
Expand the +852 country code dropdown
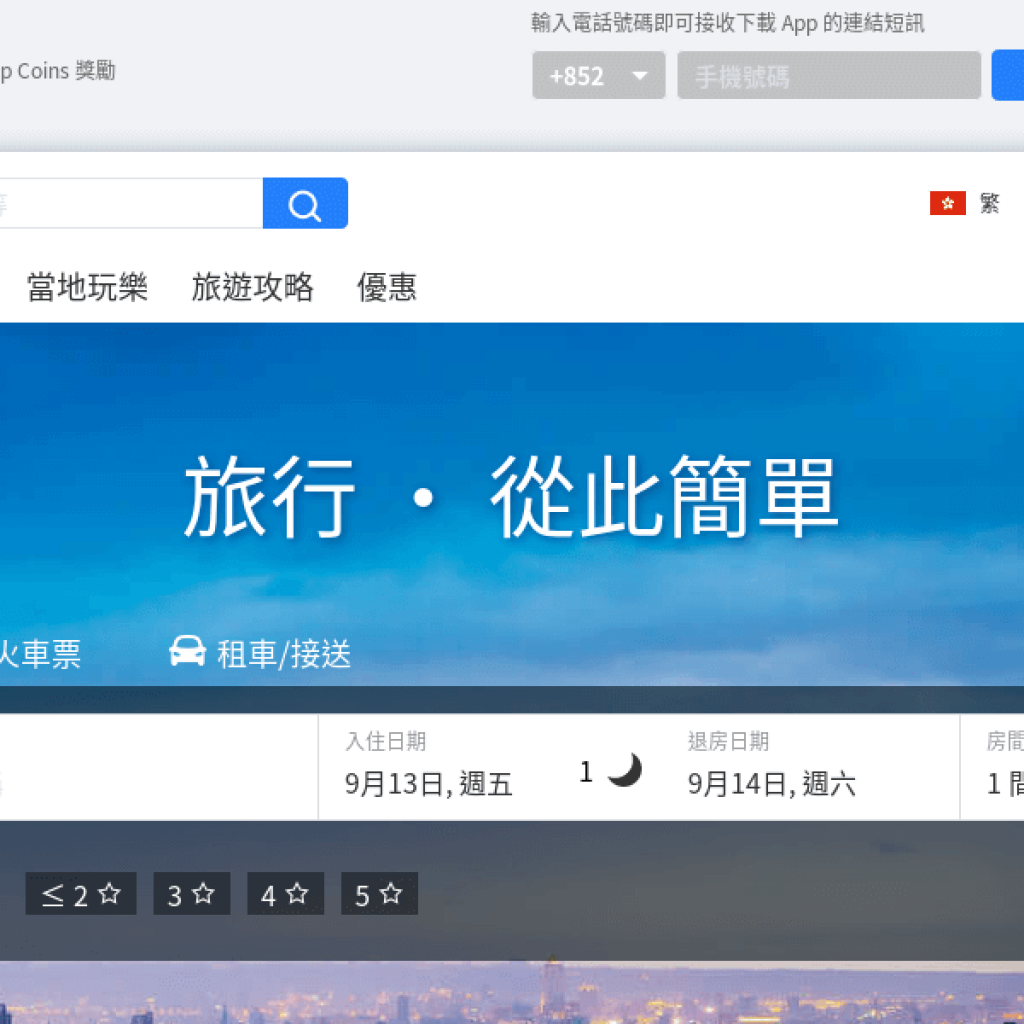pyautogui.click(x=598, y=76)
